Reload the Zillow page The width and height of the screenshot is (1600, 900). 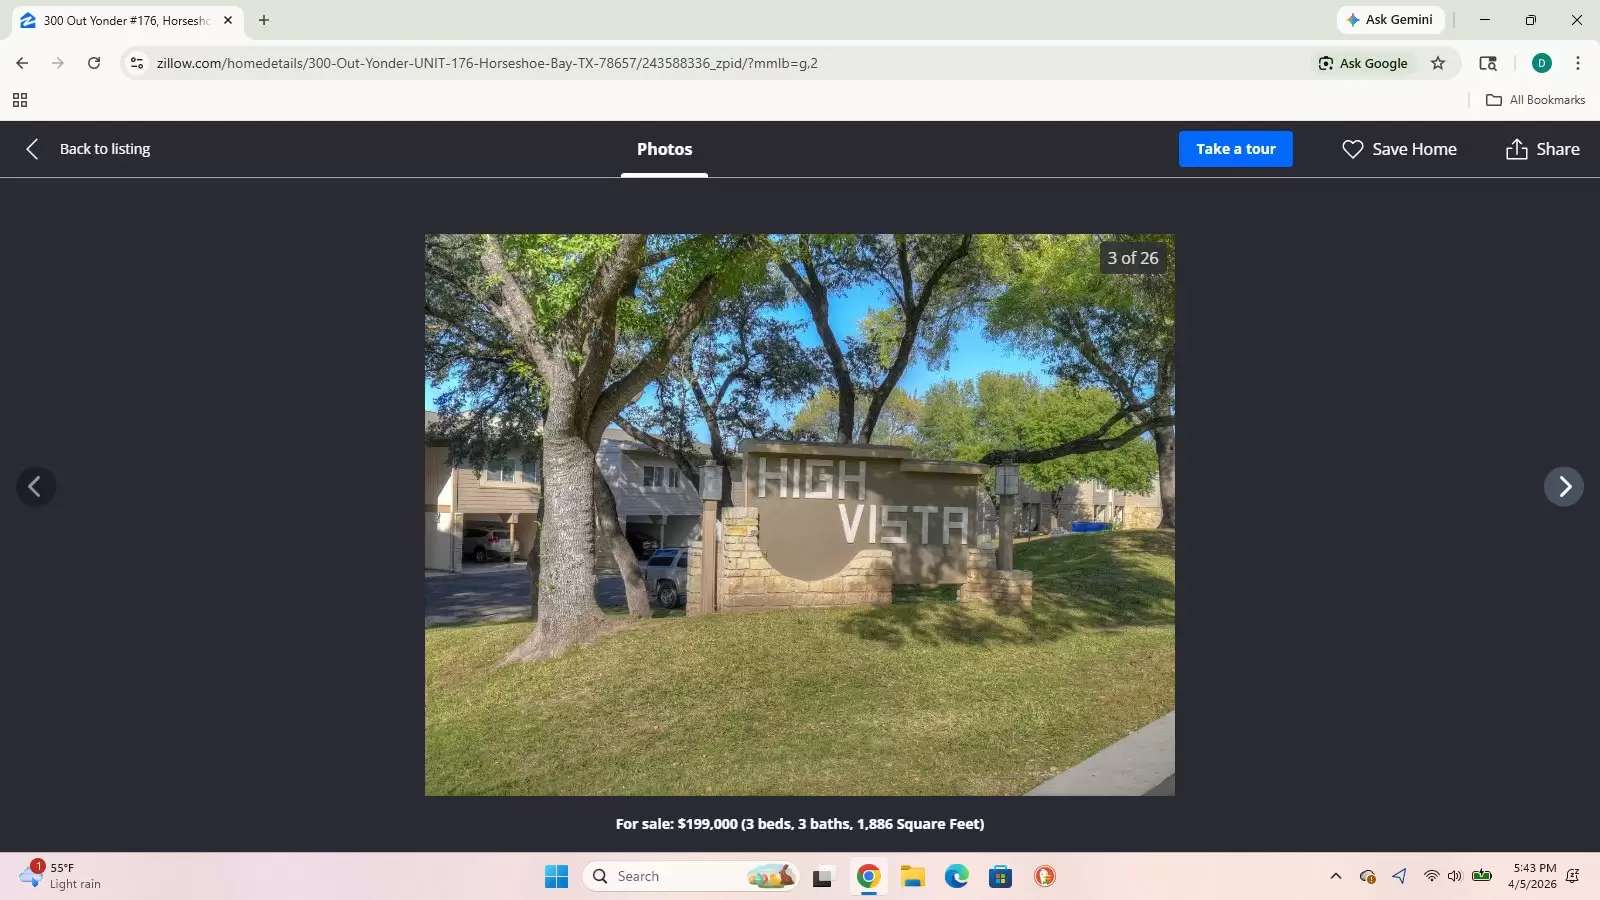[94, 63]
